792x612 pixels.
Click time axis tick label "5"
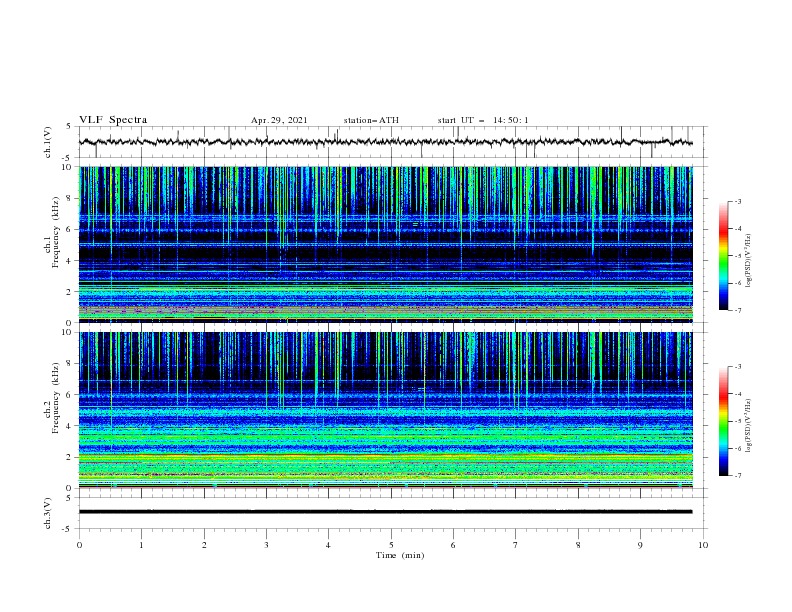(x=391, y=545)
